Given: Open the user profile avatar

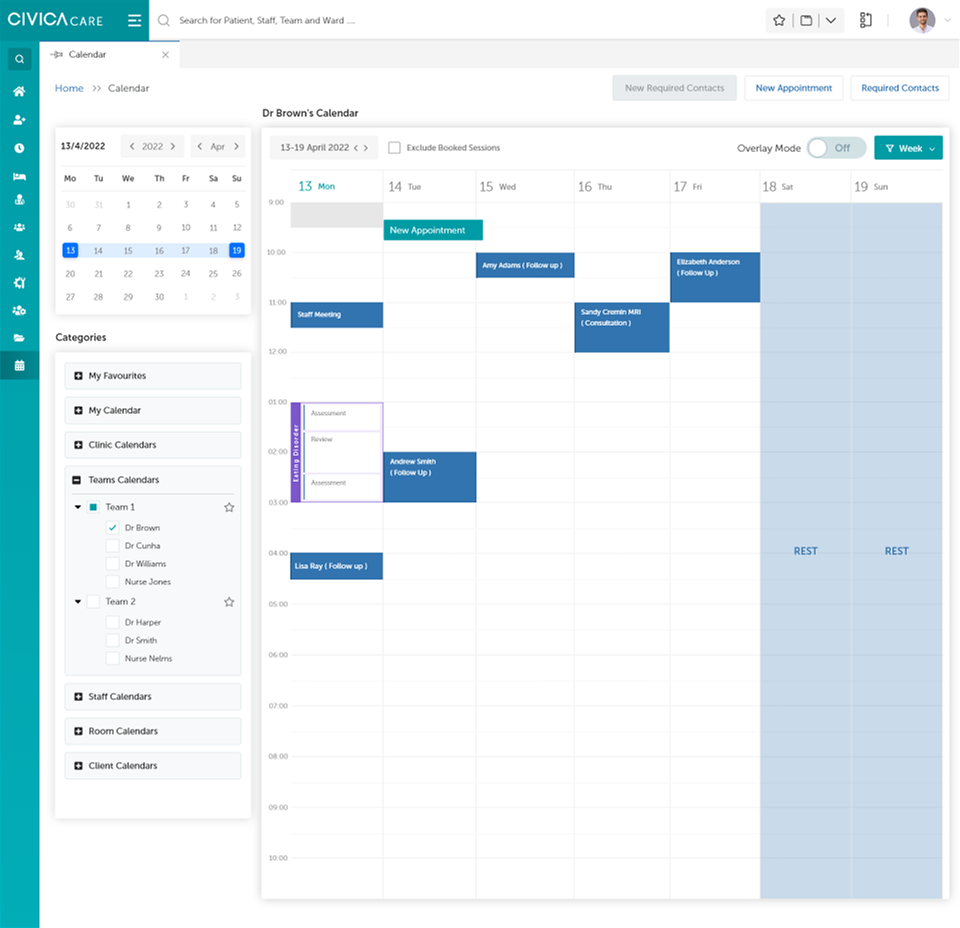Looking at the screenshot, I should point(922,20).
